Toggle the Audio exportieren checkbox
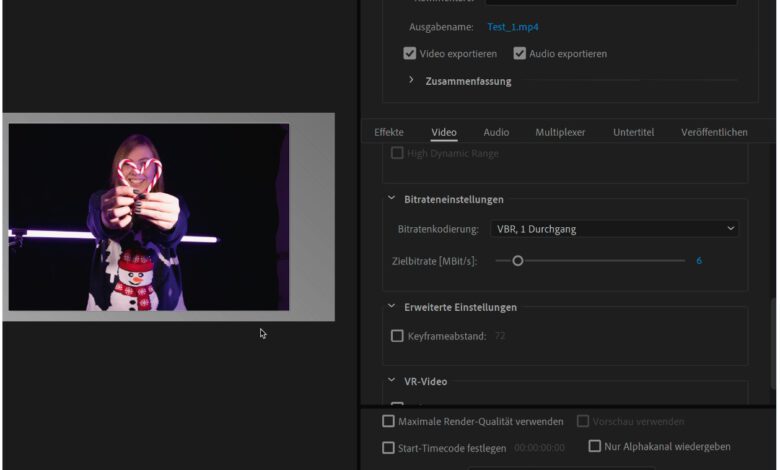The height and width of the screenshot is (470, 780). [520, 54]
